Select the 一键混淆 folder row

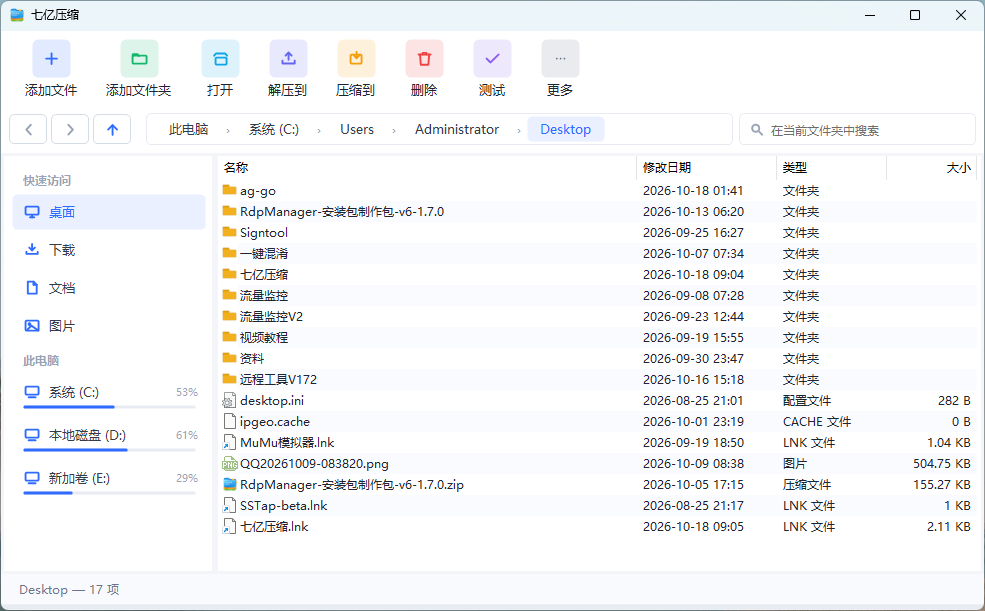point(597,254)
